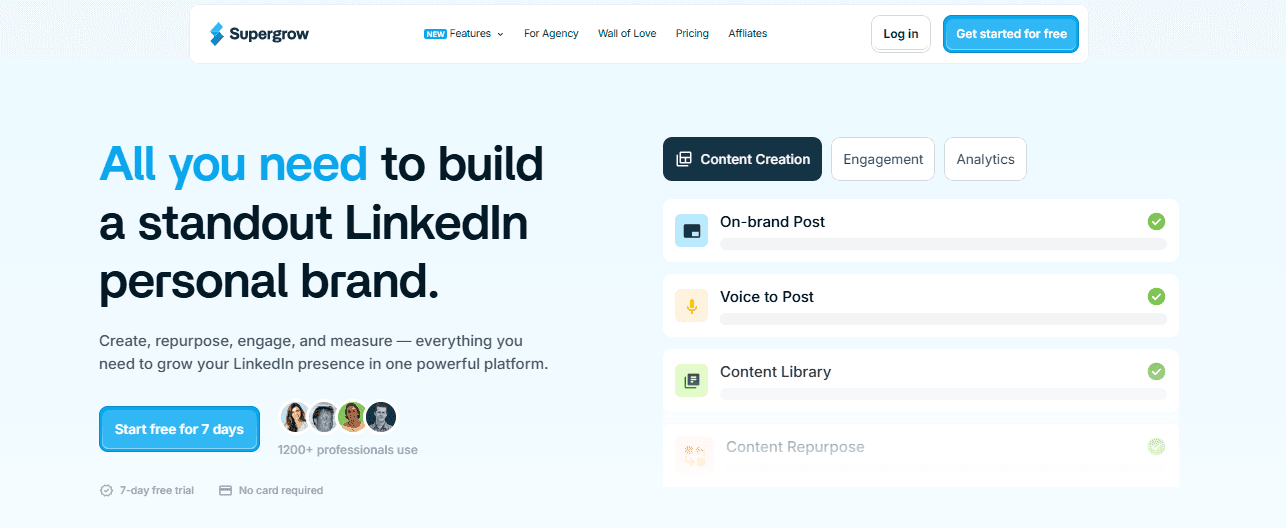
Task: Expand the Features dropdown menu
Action: 477,34
